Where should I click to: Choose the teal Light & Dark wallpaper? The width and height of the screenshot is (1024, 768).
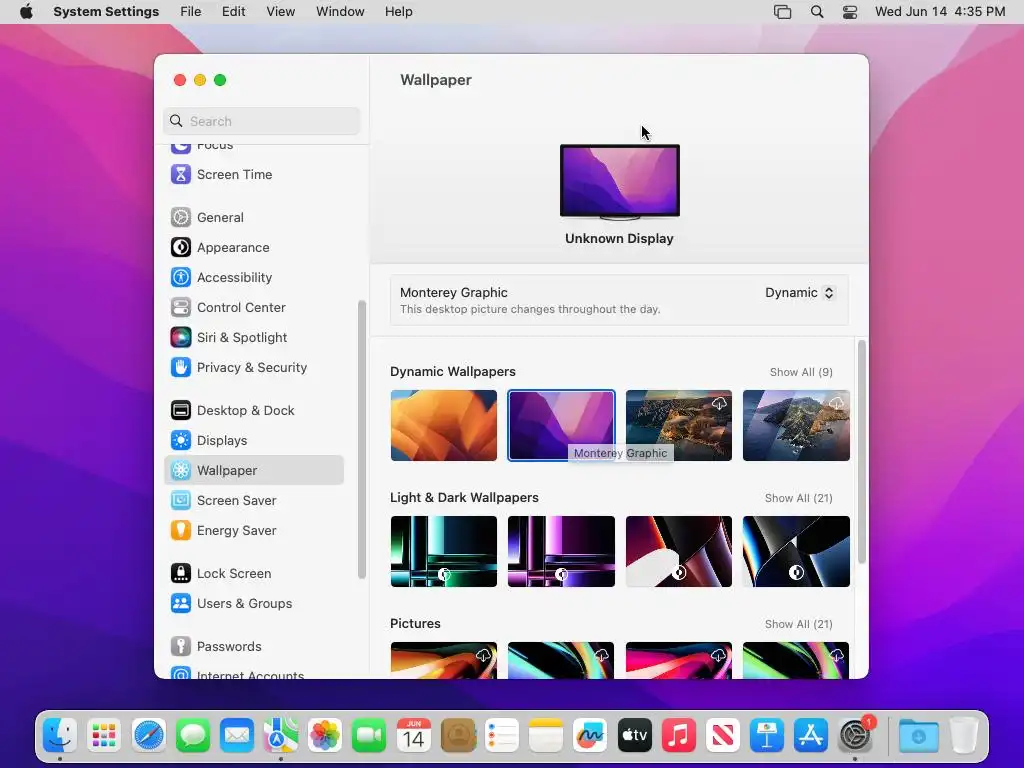pyautogui.click(x=443, y=551)
